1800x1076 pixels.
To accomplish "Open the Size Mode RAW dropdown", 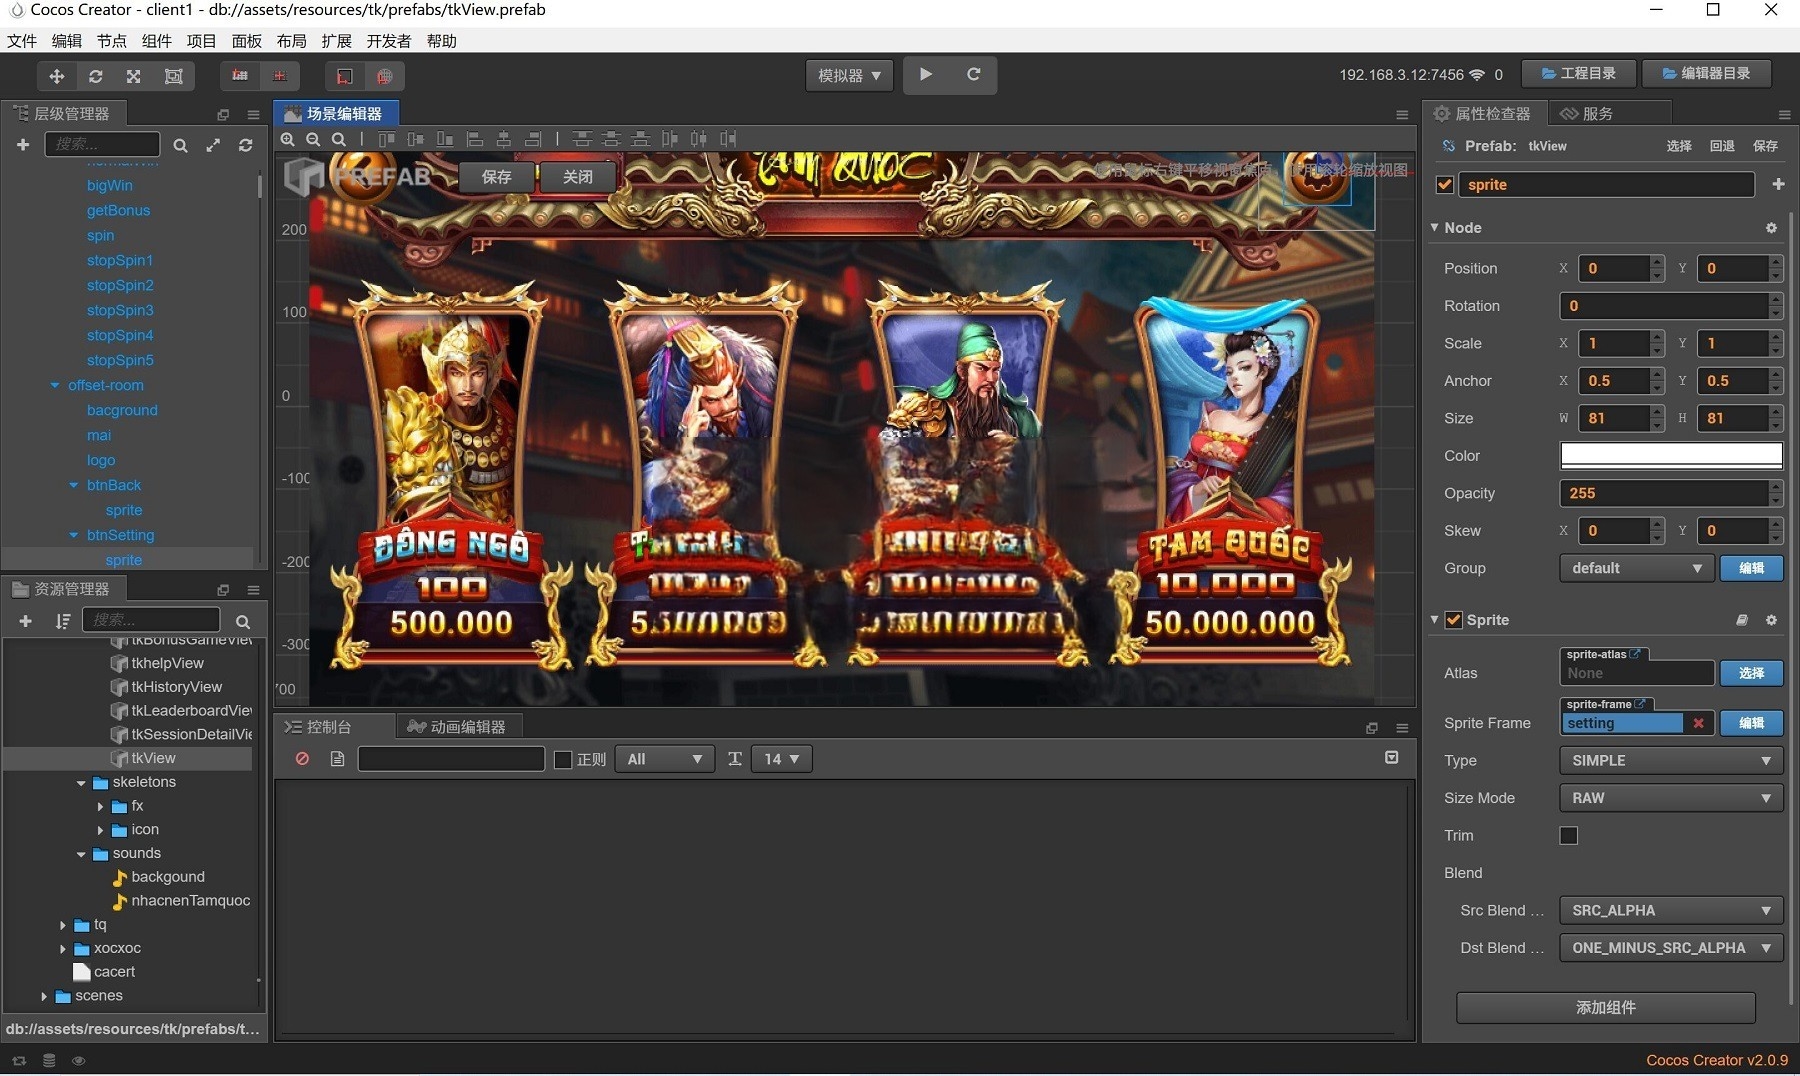I will pyautogui.click(x=1671, y=798).
